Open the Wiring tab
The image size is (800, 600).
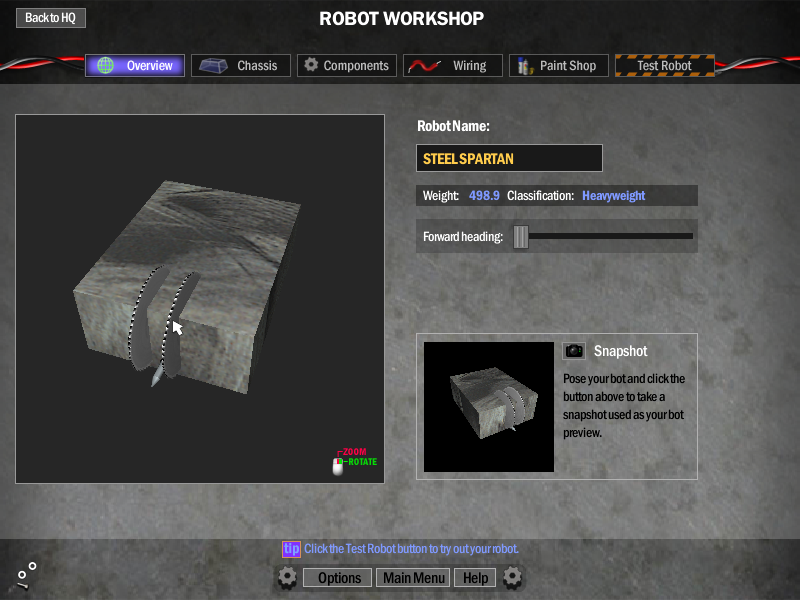pyautogui.click(x=453, y=65)
